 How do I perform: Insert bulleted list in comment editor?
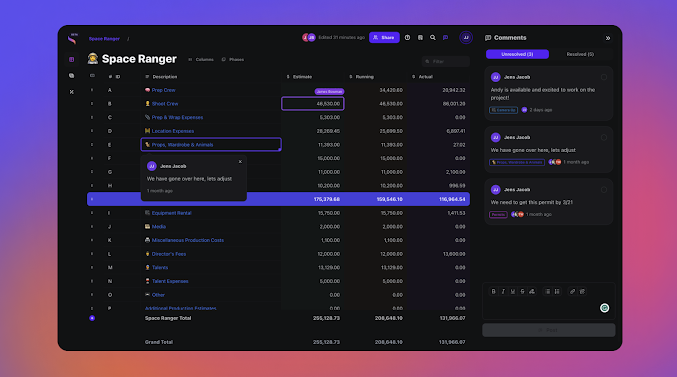coord(547,291)
